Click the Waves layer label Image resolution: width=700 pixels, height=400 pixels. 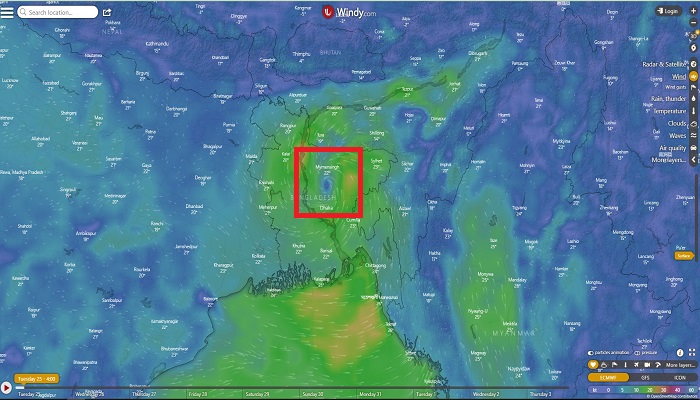[x=677, y=136]
